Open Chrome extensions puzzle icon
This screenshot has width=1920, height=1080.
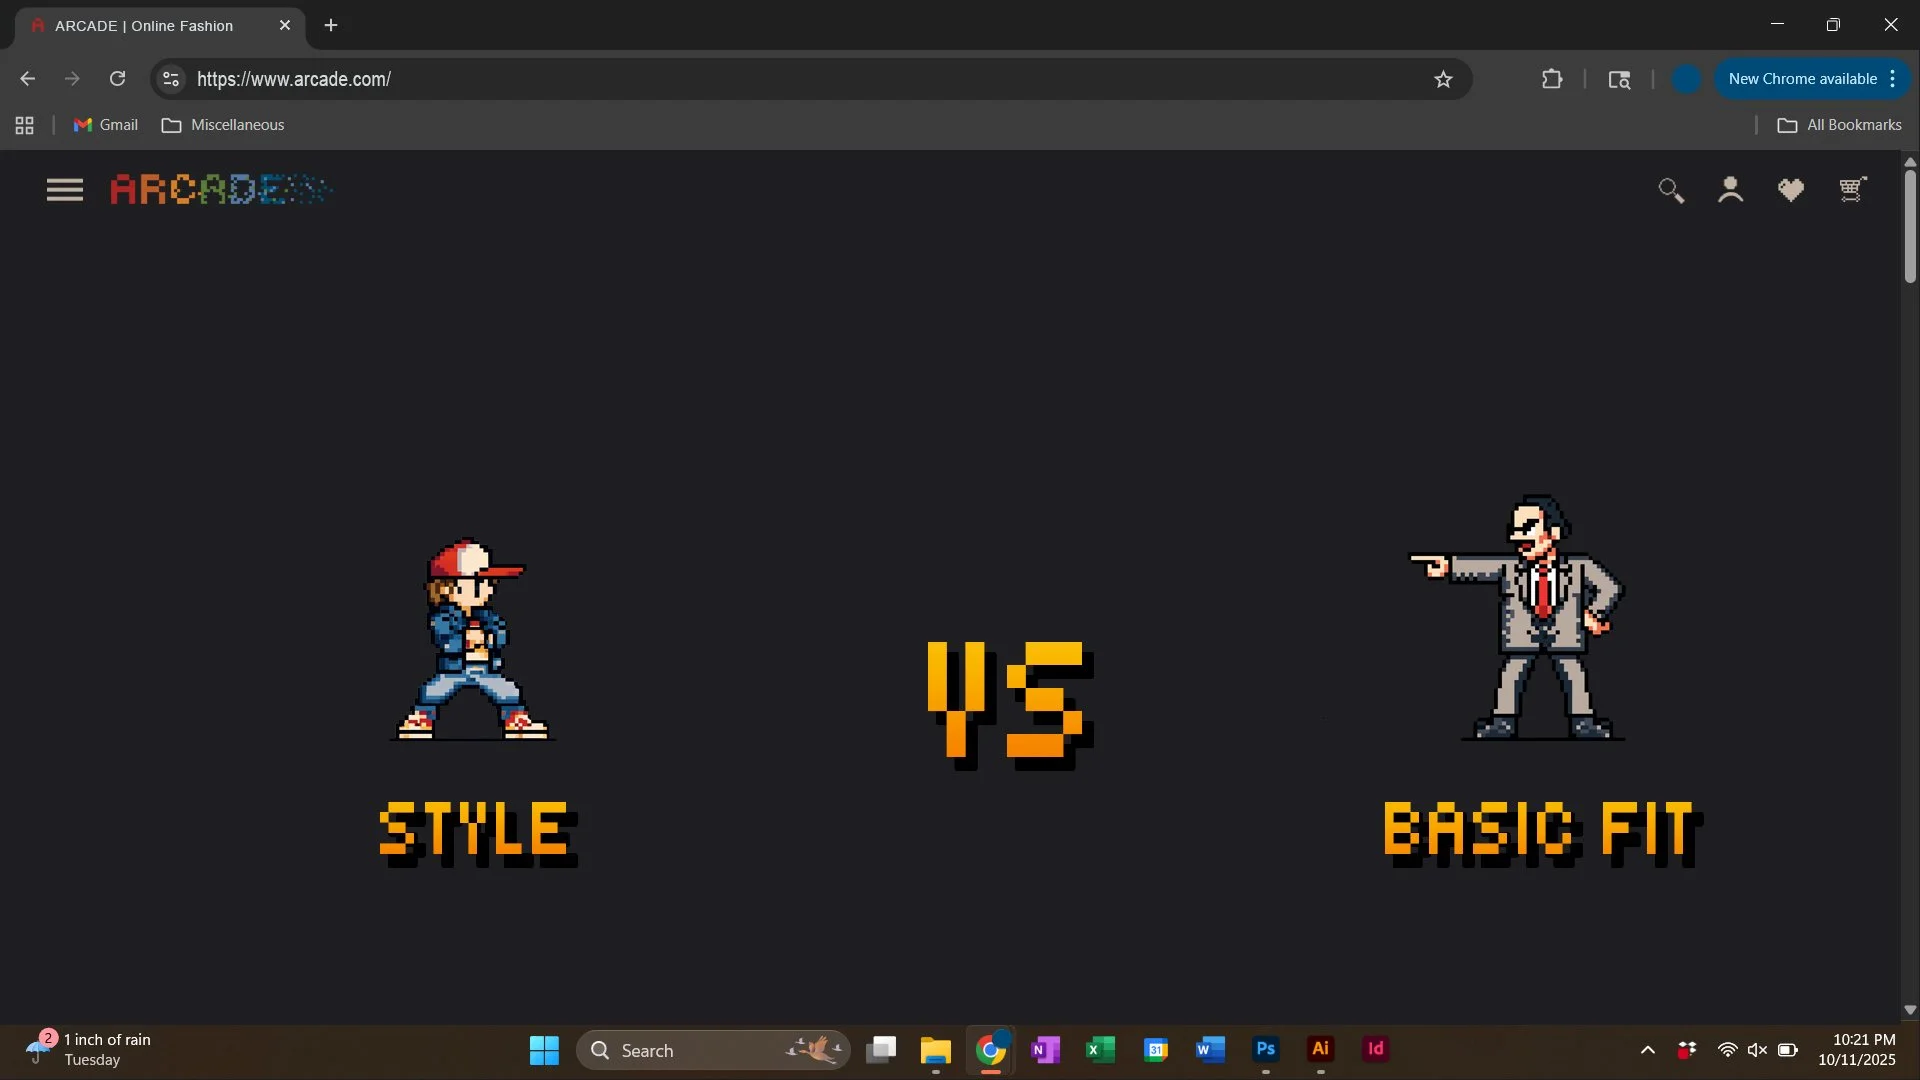click(x=1552, y=79)
